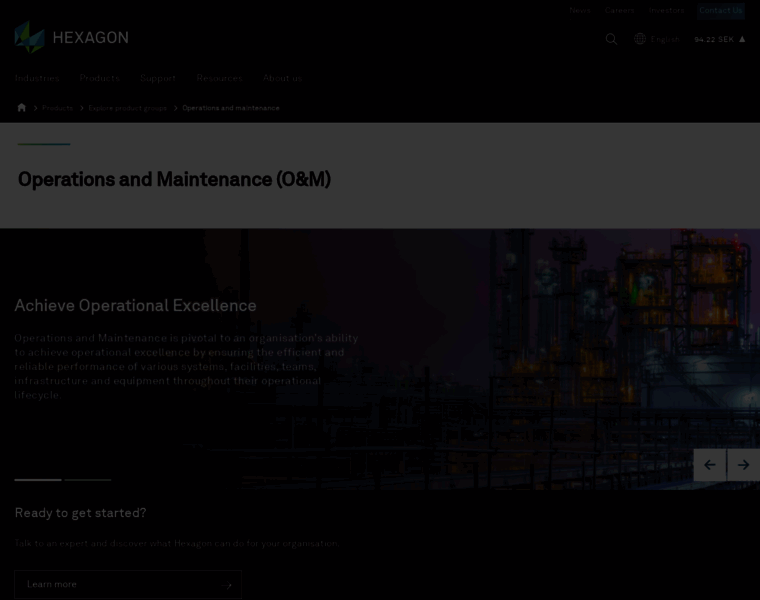This screenshot has height=600, width=760.
Task: Open the Products menu
Action: pos(99,78)
